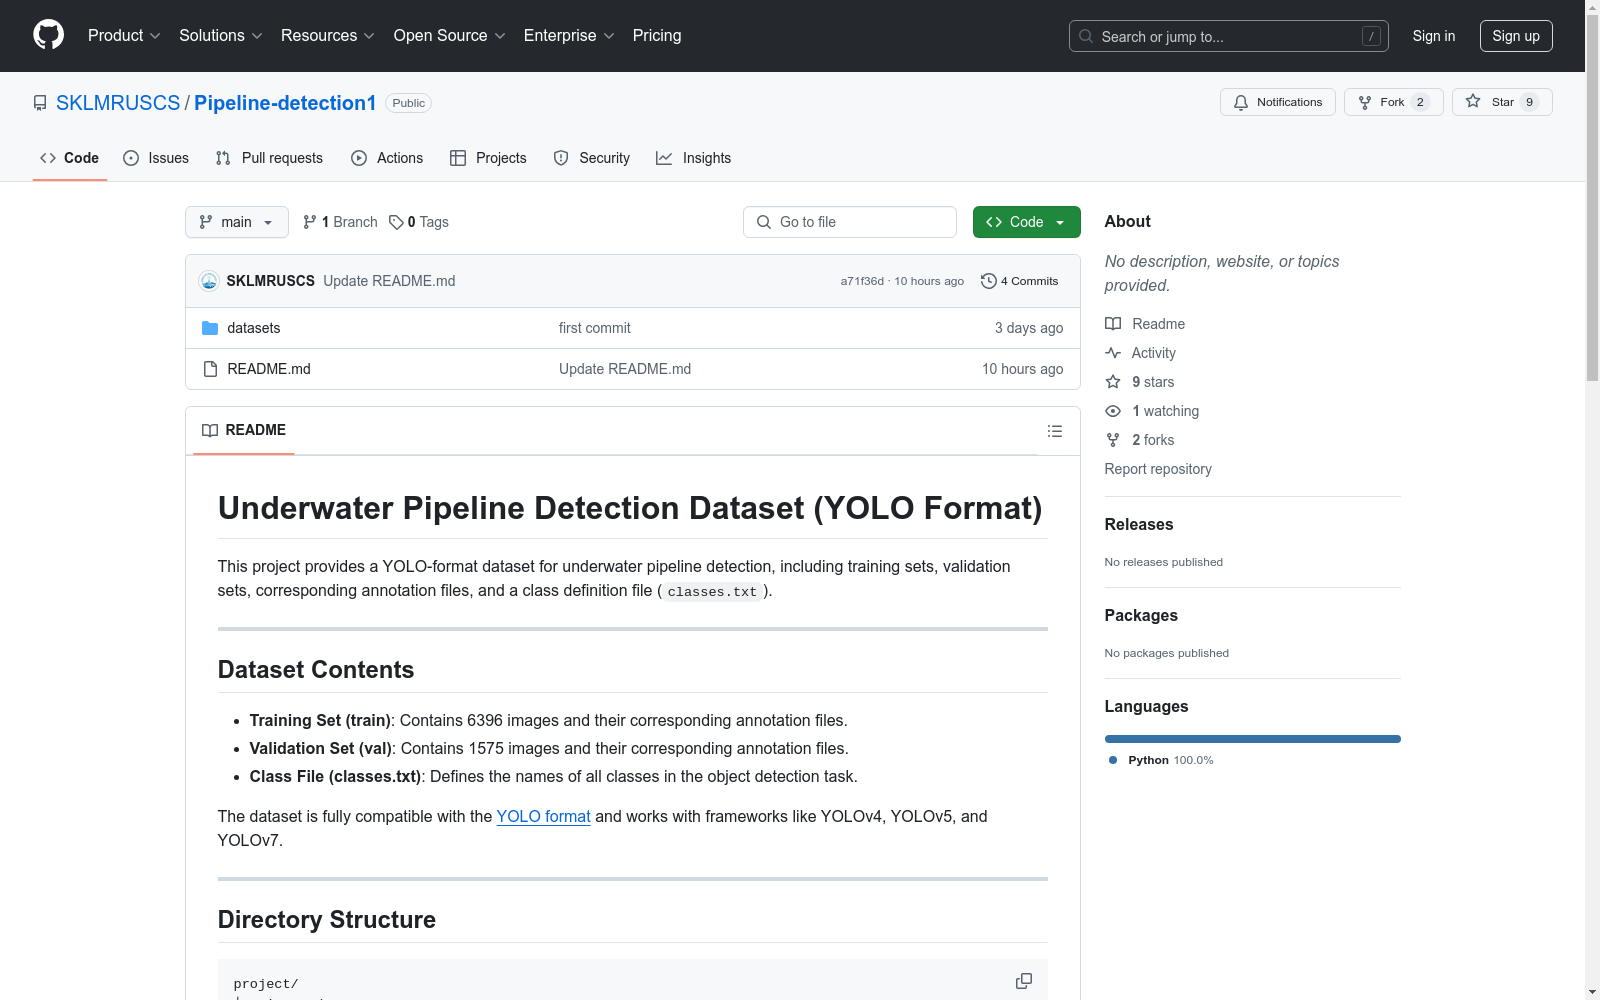Screen dimensions: 1600x1000
Task: Copy the directory structure code block
Action: (x=1023, y=981)
